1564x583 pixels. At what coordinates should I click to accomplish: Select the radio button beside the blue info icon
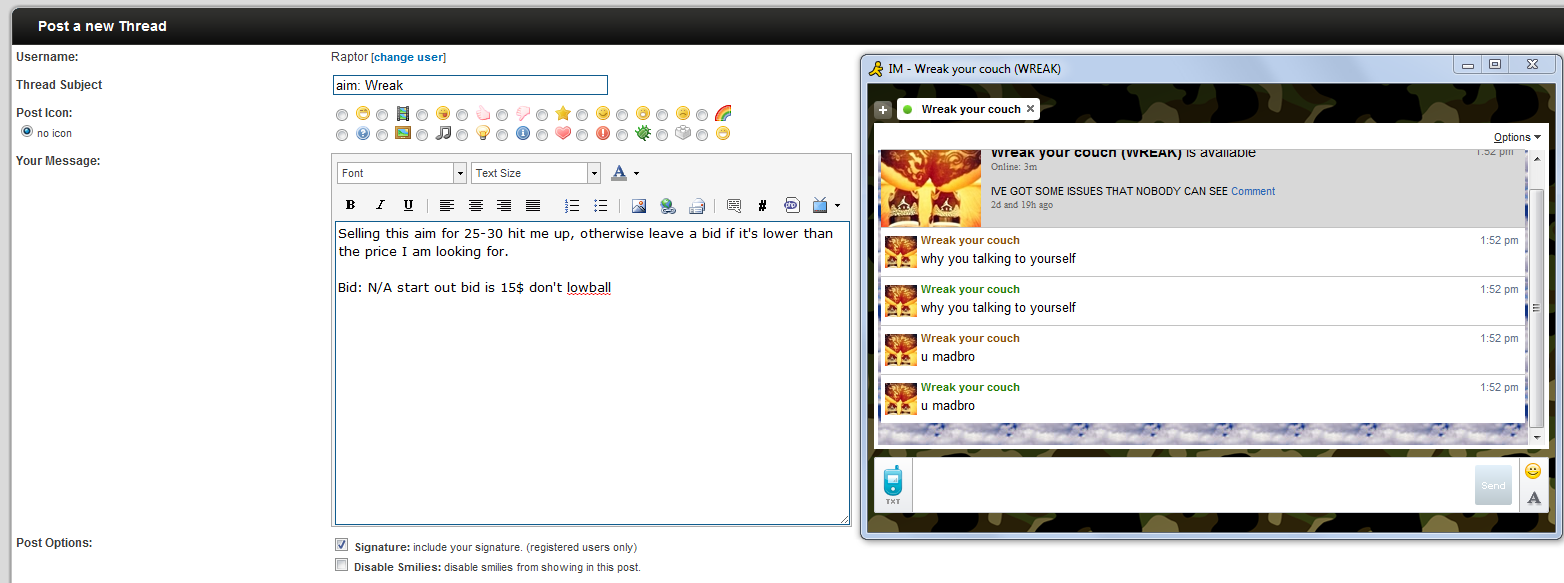[502, 134]
